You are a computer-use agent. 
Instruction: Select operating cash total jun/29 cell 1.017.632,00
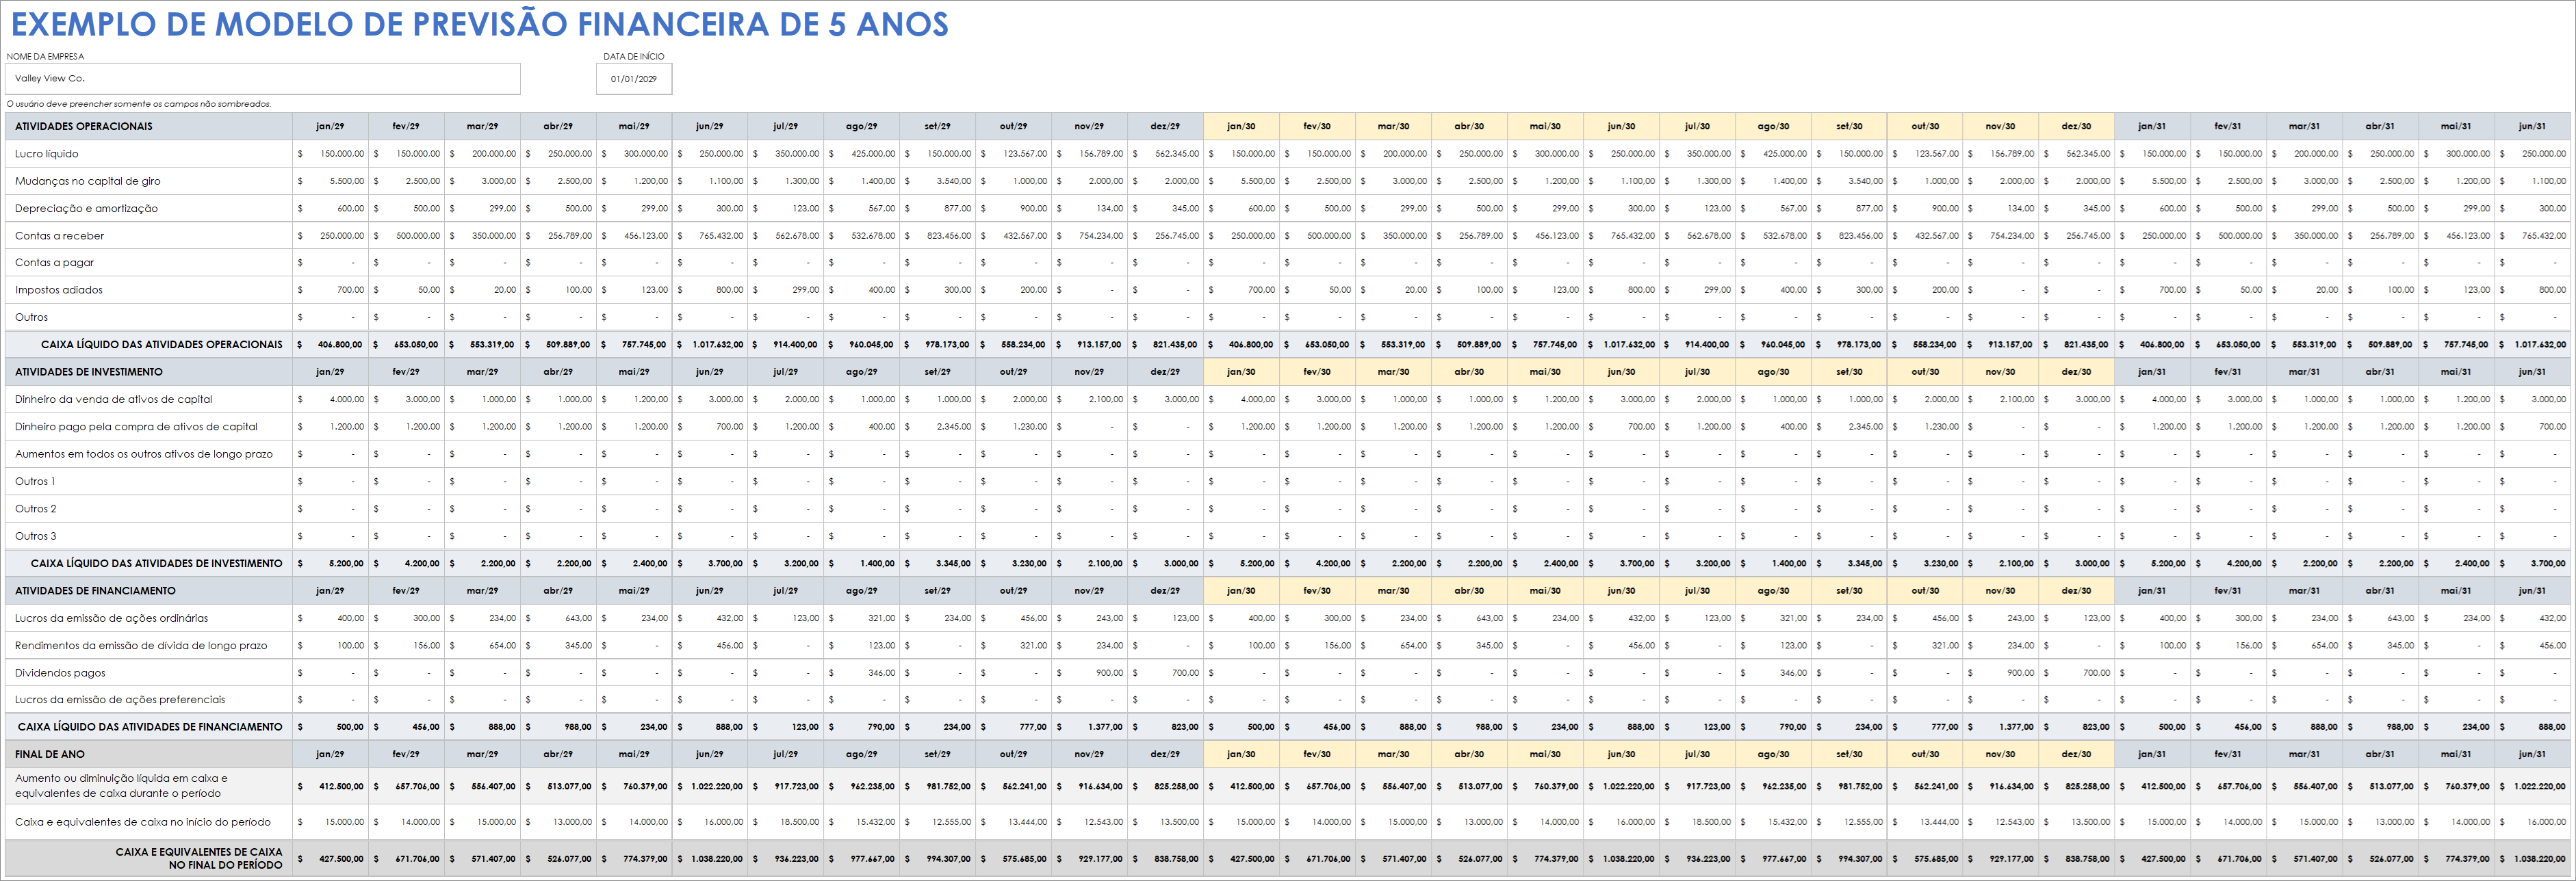point(710,344)
